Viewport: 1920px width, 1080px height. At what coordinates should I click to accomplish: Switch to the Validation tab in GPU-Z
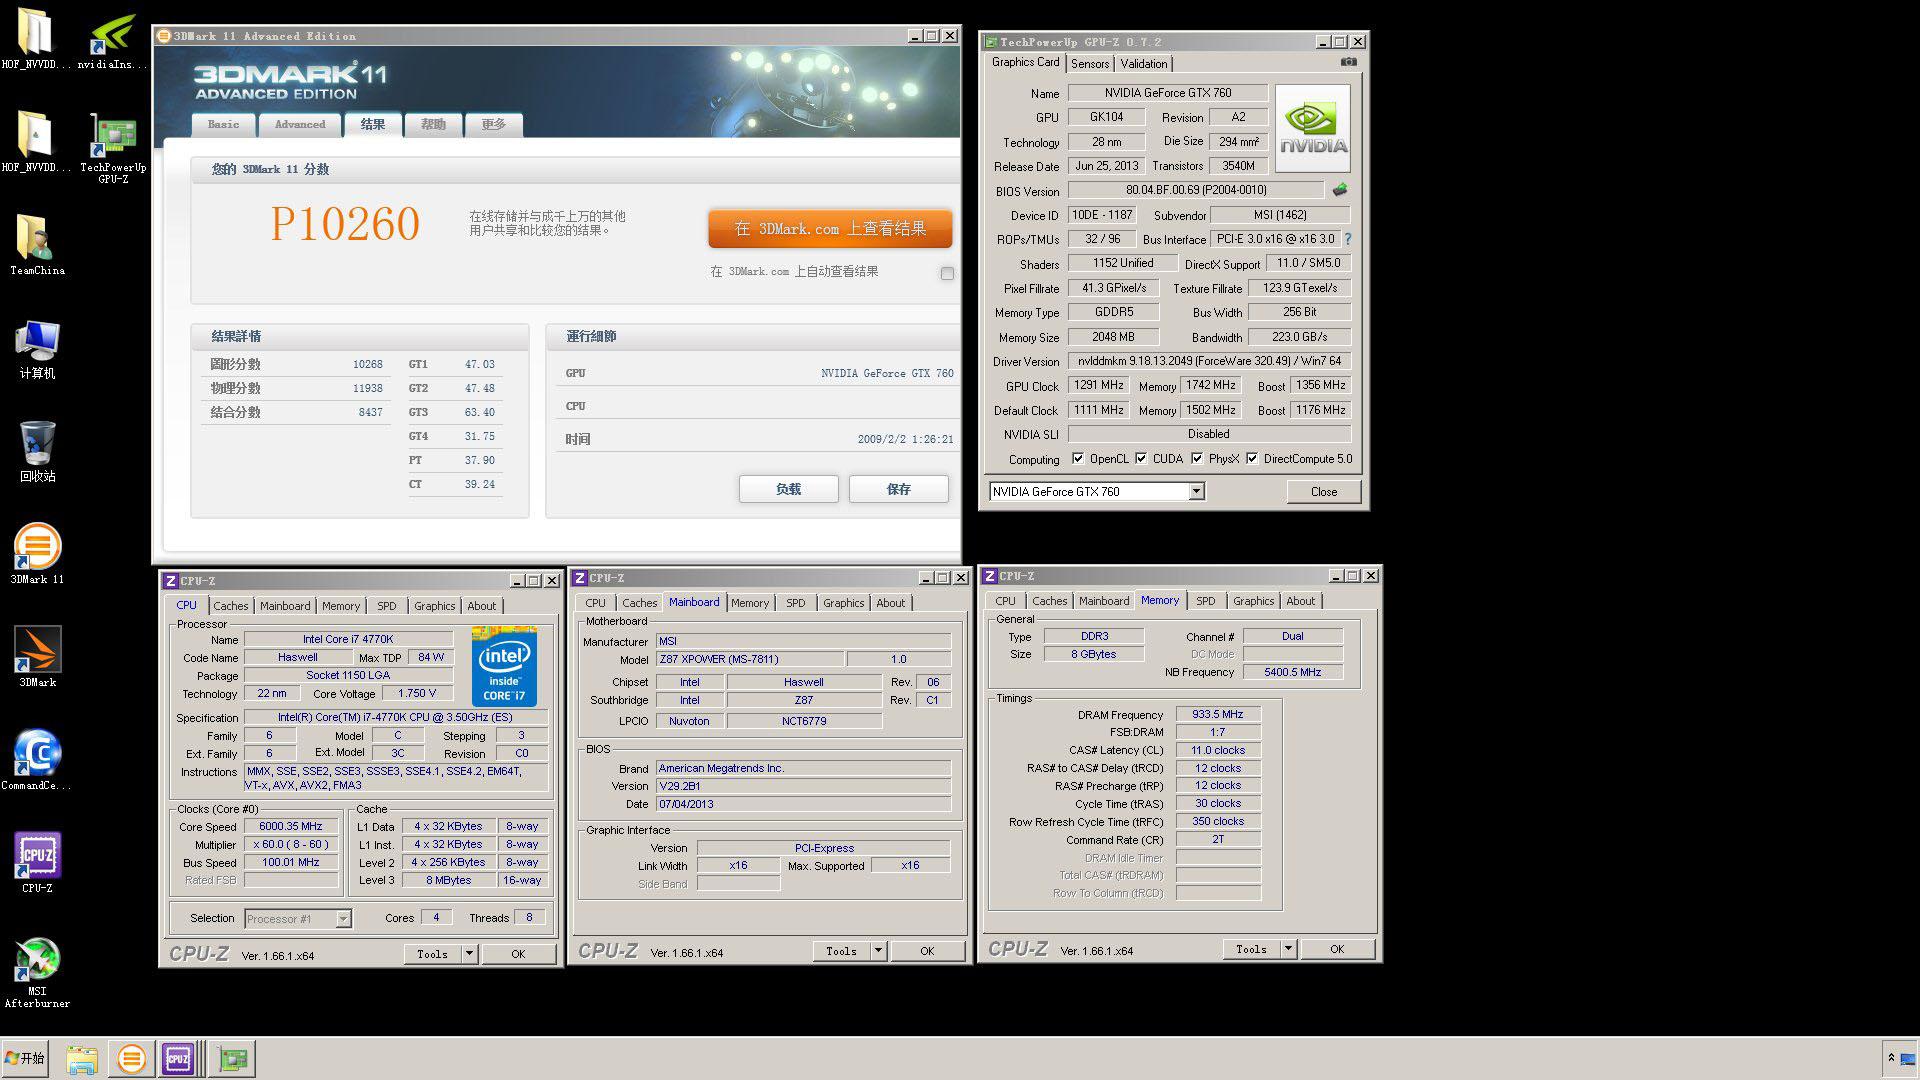tap(1143, 63)
